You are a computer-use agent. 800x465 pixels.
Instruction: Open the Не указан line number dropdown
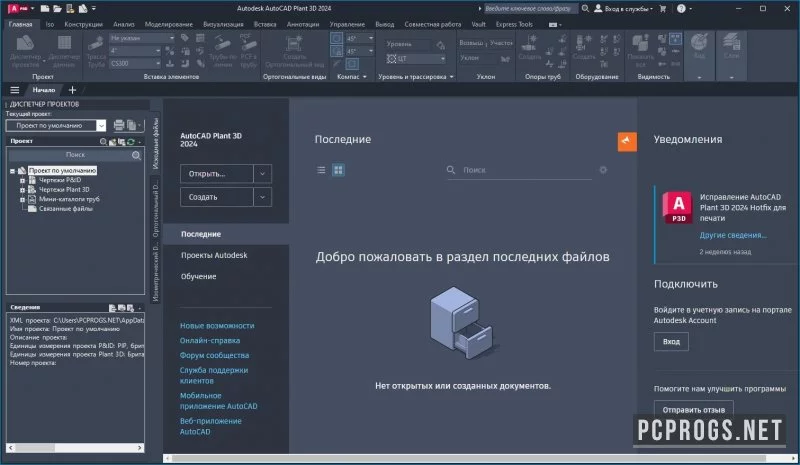click(x=171, y=38)
